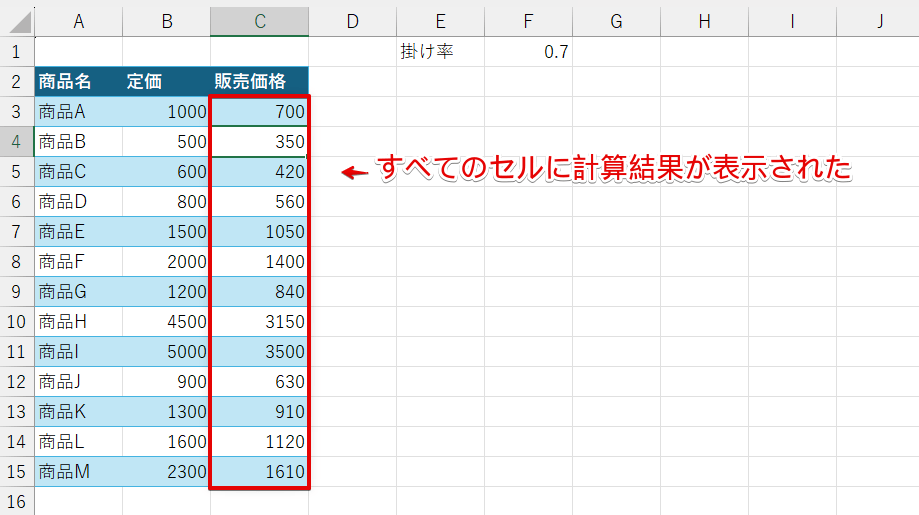Click the 定価 cell showing 4500
Screen dimensions: 919x515
(x=166, y=322)
